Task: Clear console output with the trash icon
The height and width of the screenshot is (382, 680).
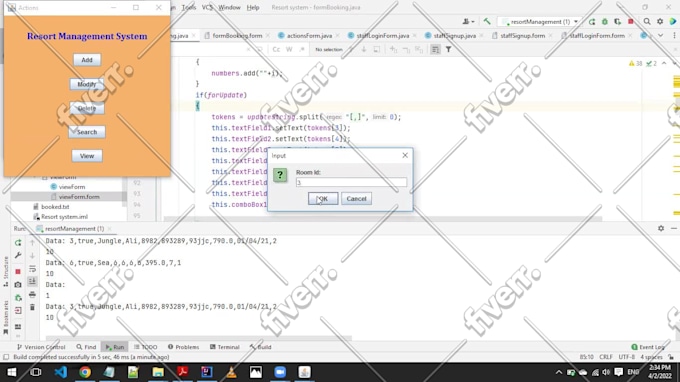Action: tap(33, 307)
